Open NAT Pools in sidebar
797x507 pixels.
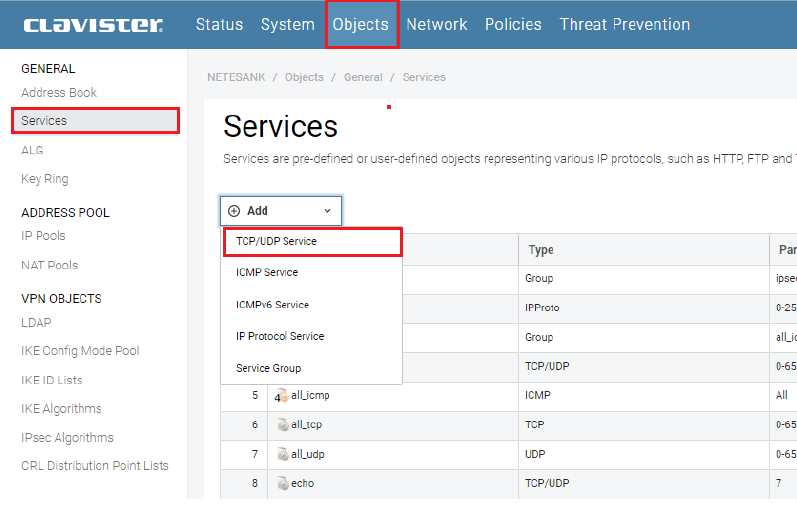49,265
